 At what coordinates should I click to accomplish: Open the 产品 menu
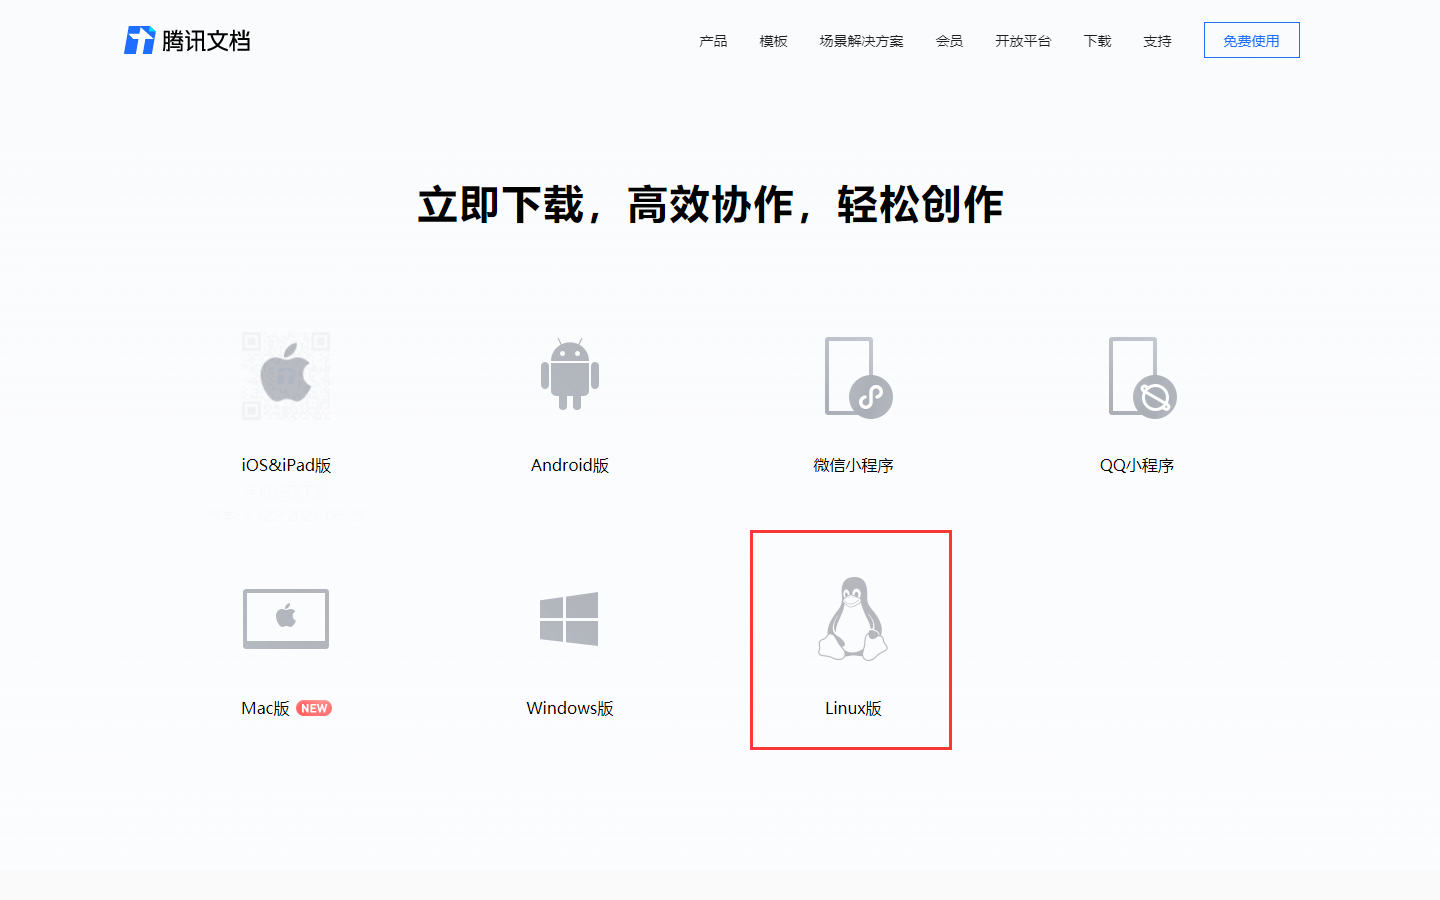(x=713, y=41)
